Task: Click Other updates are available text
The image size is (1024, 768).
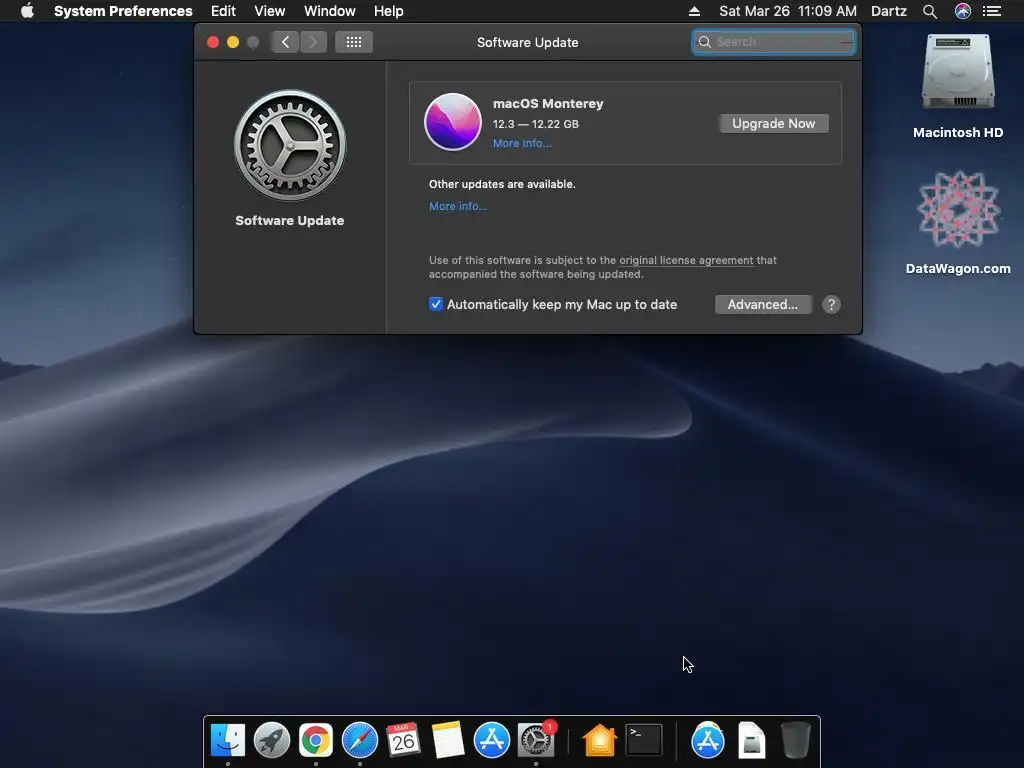Action: click(x=502, y=184)
